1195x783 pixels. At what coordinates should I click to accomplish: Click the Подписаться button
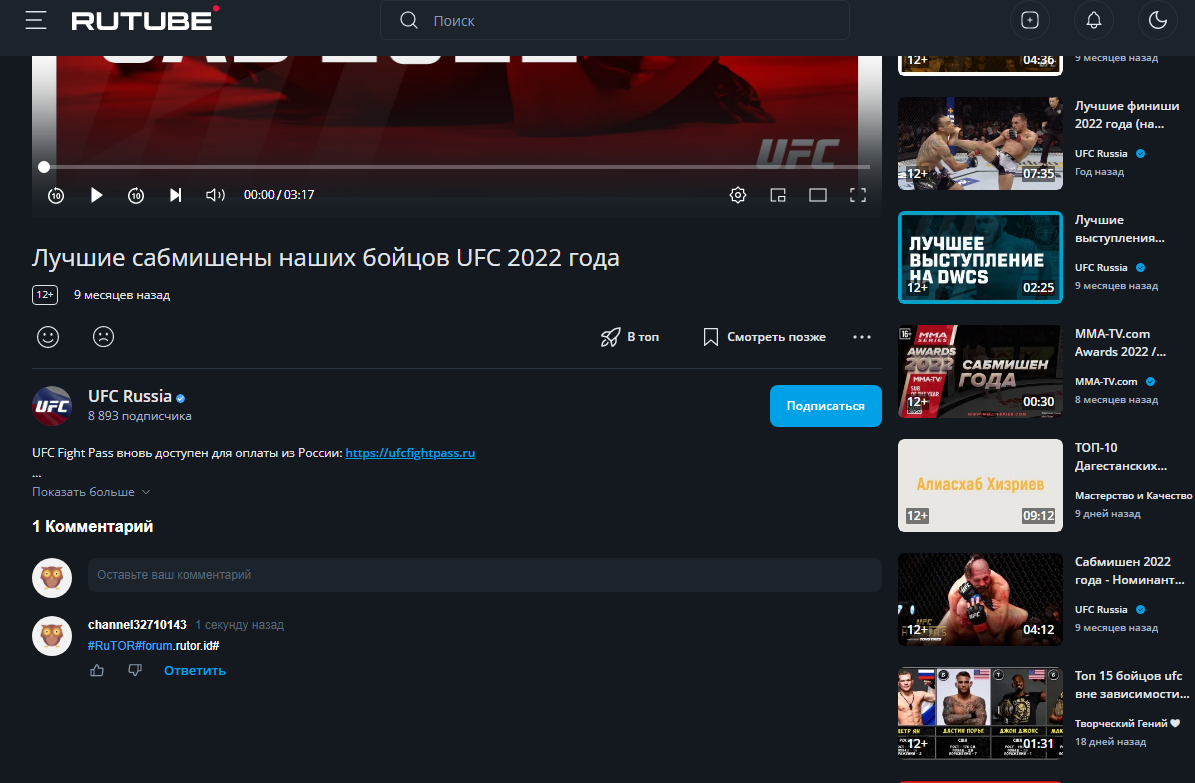point(825,406)
